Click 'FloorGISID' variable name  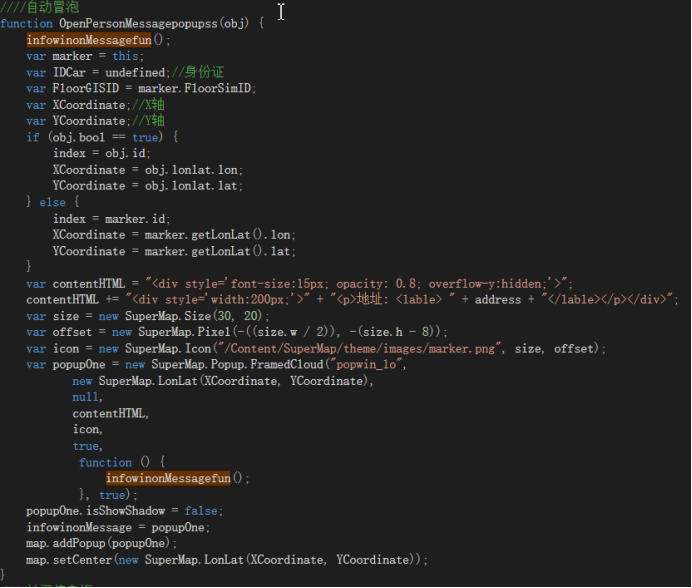click(86, 88)
